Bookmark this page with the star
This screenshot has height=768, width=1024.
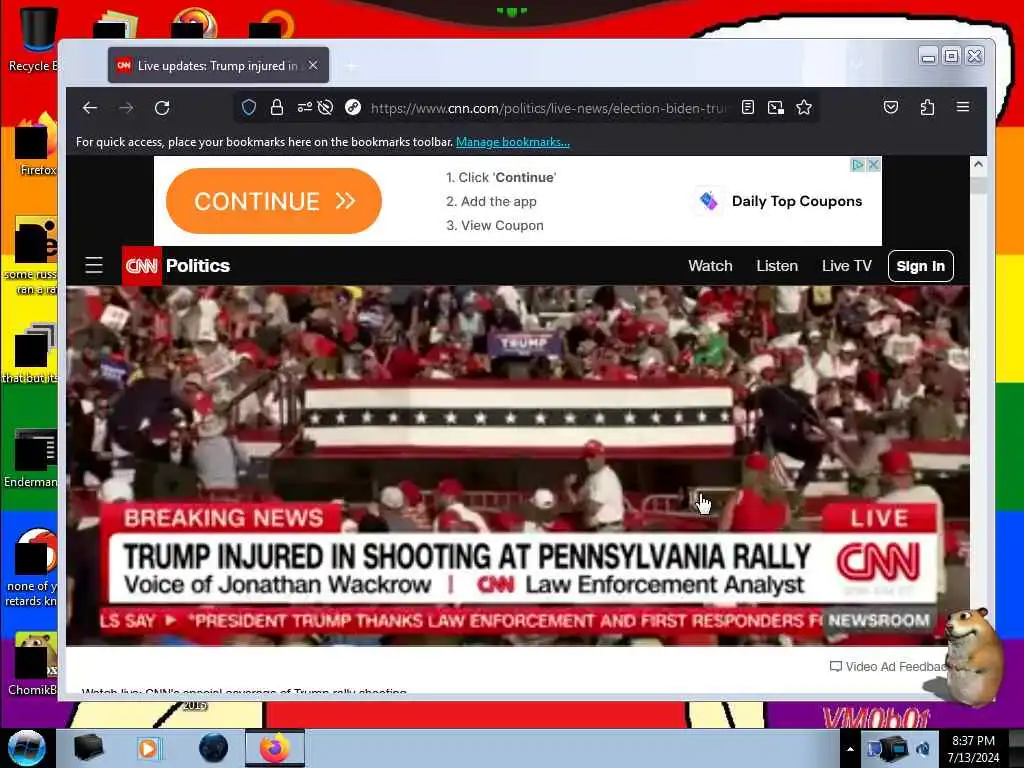(804, 108)
